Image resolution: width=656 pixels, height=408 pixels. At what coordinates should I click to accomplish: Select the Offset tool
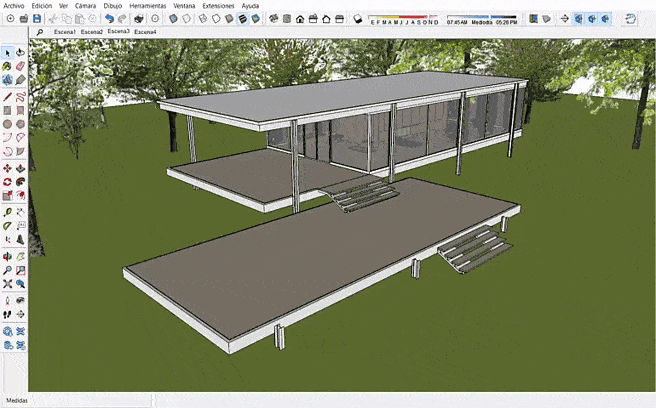[x=20, y=195]
